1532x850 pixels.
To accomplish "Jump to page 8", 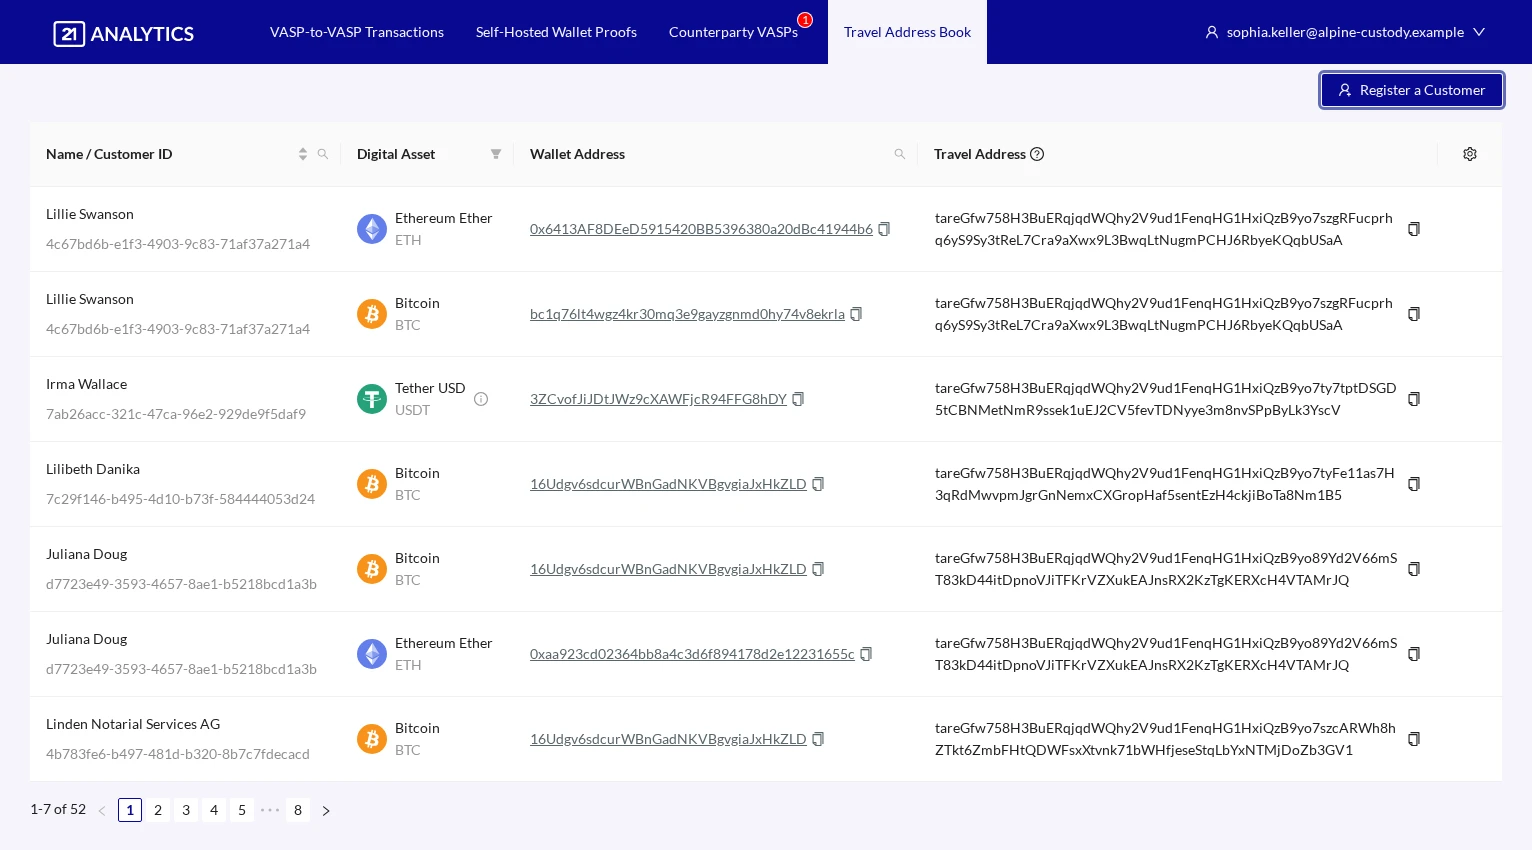I will (x=298, y=810).
